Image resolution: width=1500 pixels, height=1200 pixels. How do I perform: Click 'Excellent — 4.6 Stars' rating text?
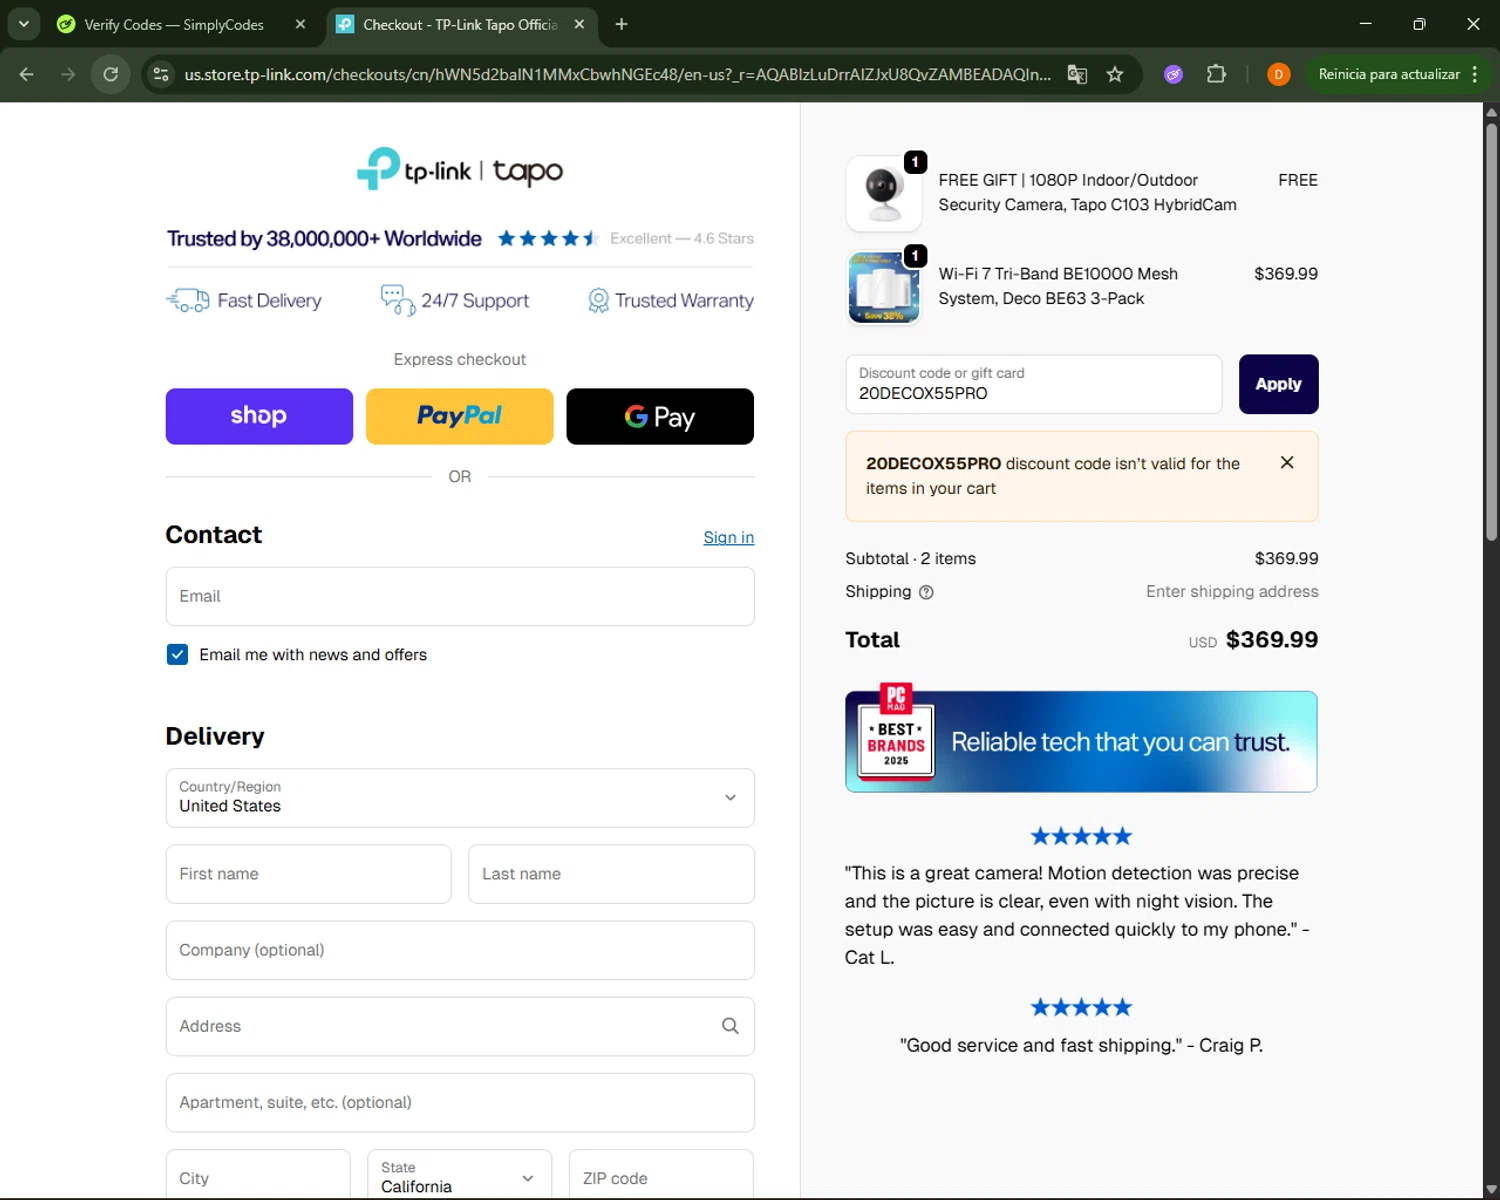682,238
